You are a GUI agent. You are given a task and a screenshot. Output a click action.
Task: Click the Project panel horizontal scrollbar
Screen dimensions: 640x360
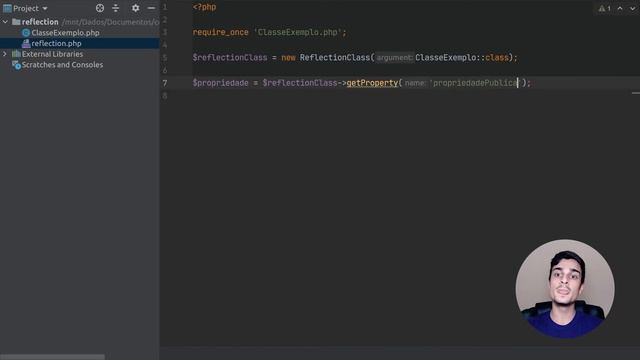[52, 357]
